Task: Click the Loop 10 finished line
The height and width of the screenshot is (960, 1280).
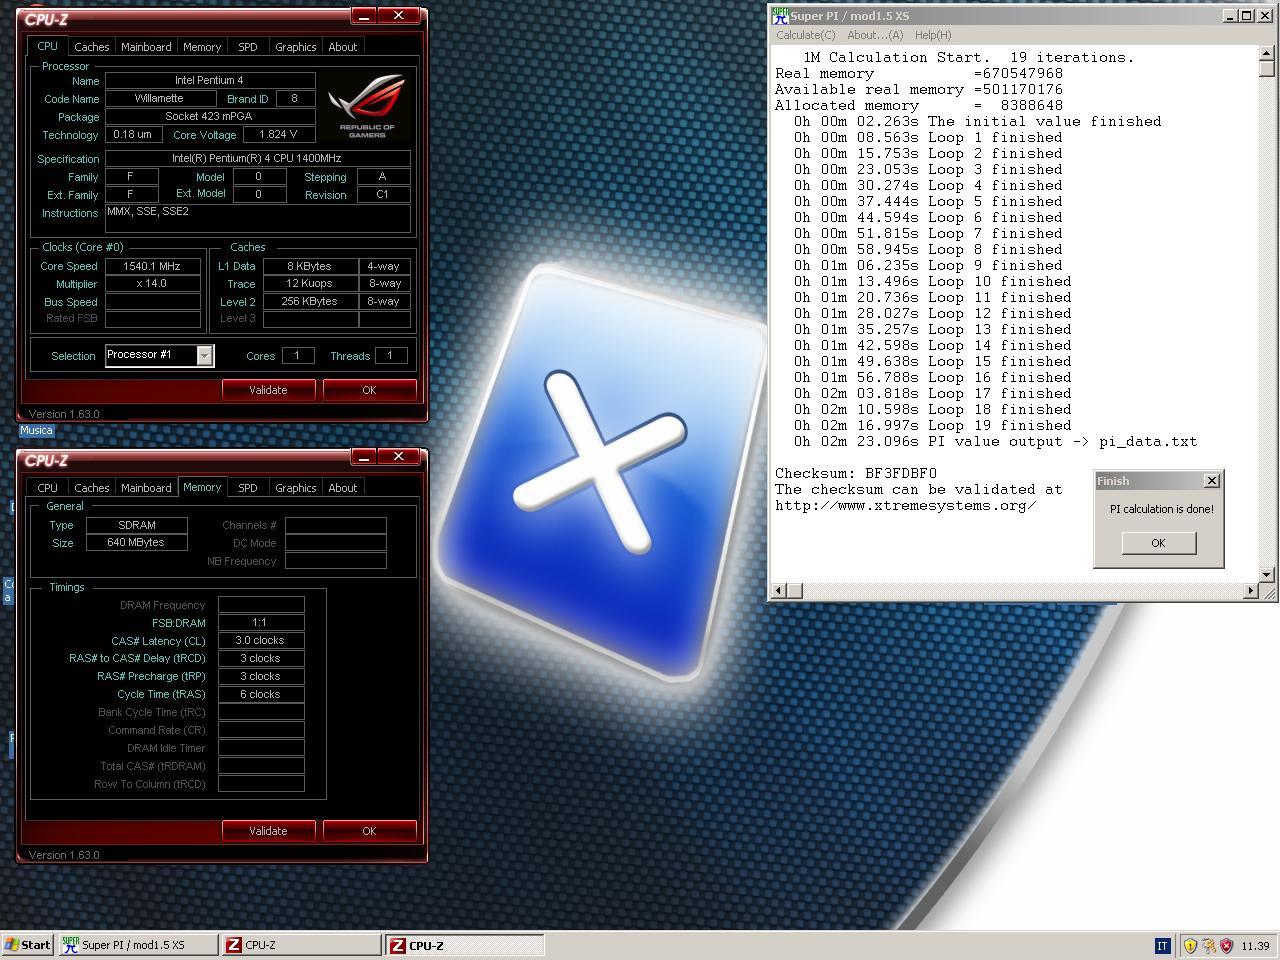Action: pos(933,281)
